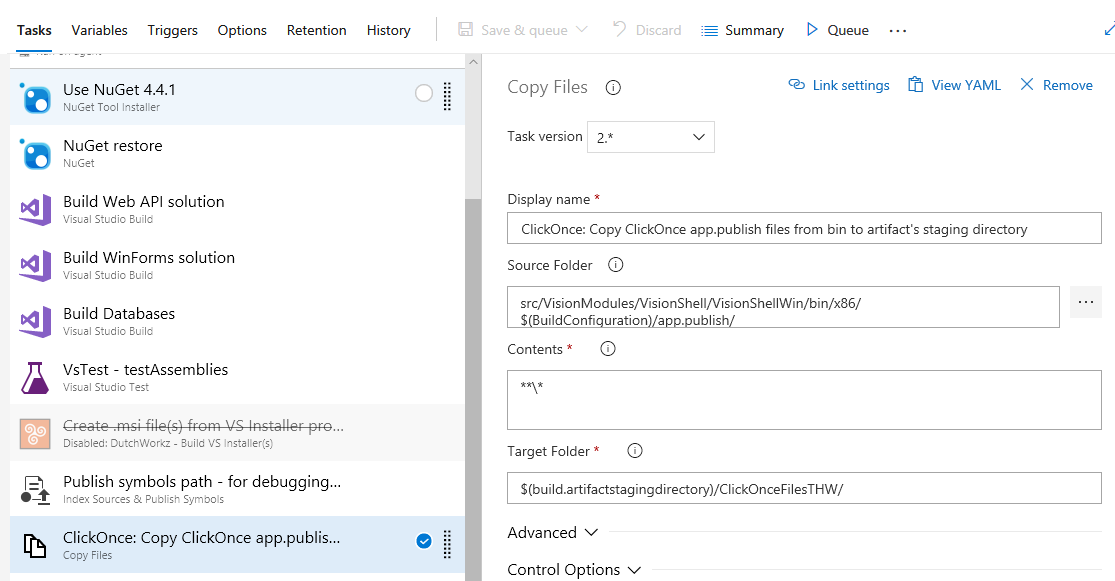
Task: Click the Link settings link
Action: [x=839, y=85]
